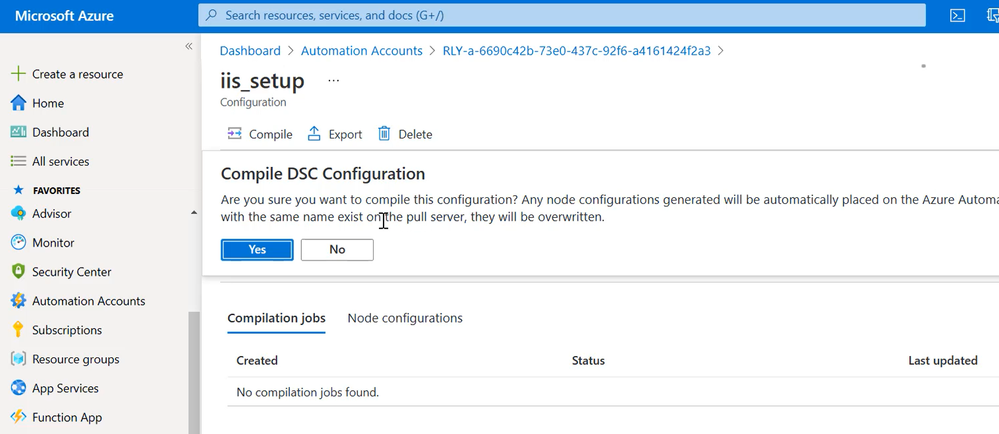This screenshot has width=999, height=434.
Task: Click the search magnifier icon
Action: [x=212, y=15]
